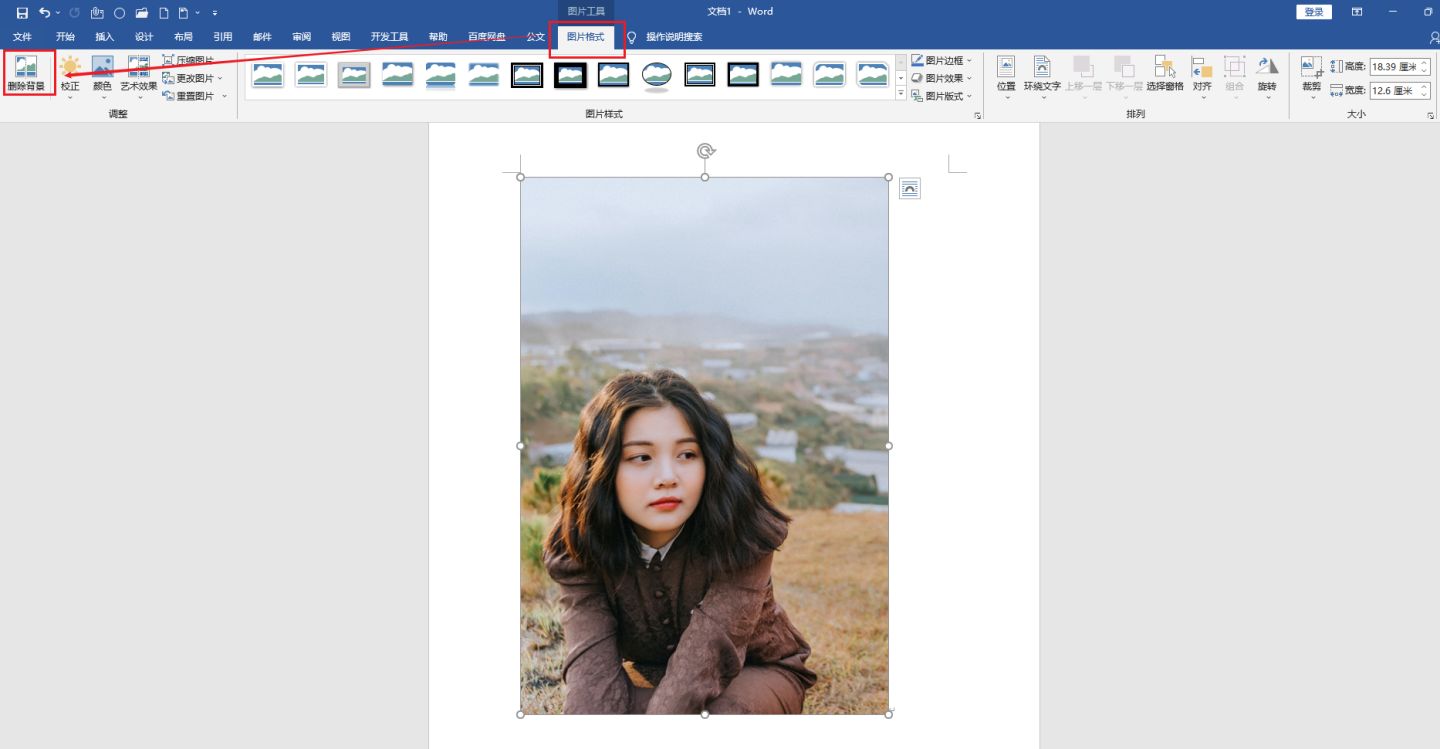Open the 图片样式 group dialog launcher
Image resolution: width=1440 pixels, height=749 pixels.
(x=977, y=116)
